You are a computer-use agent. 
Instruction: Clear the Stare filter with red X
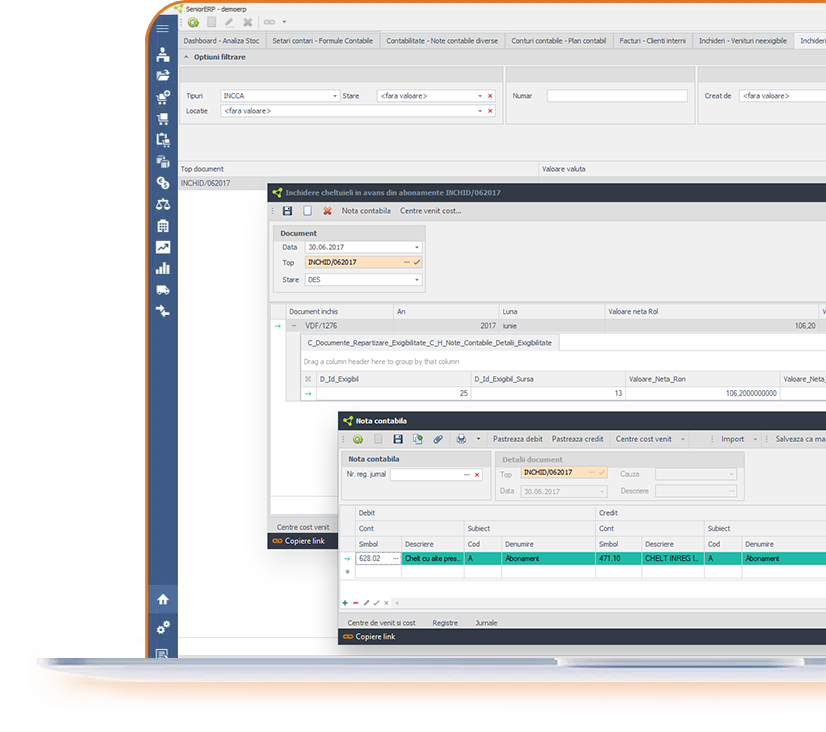pyautogui.click(x=490, y=96)
